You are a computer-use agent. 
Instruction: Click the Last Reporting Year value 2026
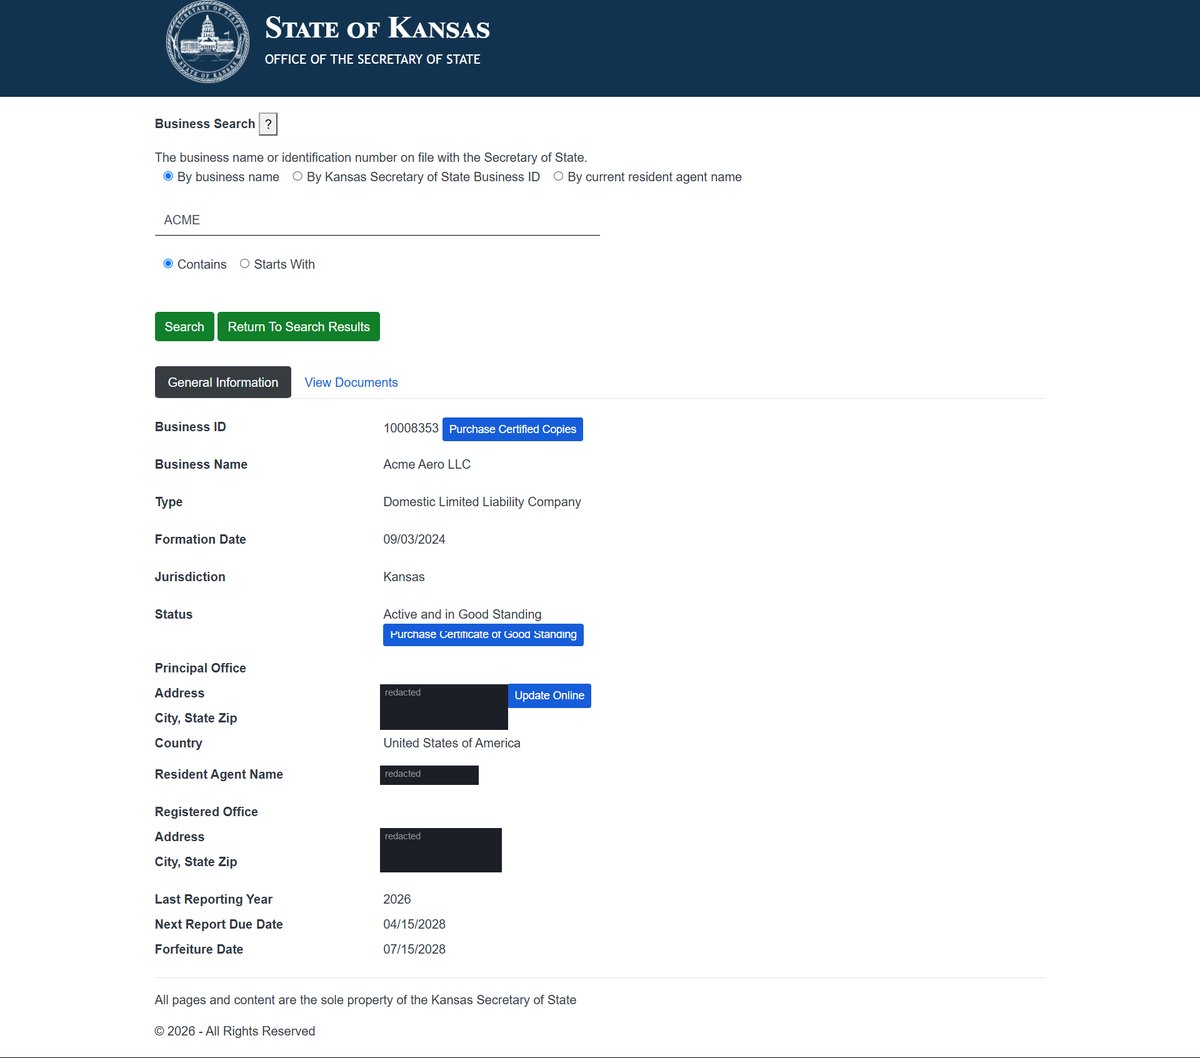397,900
